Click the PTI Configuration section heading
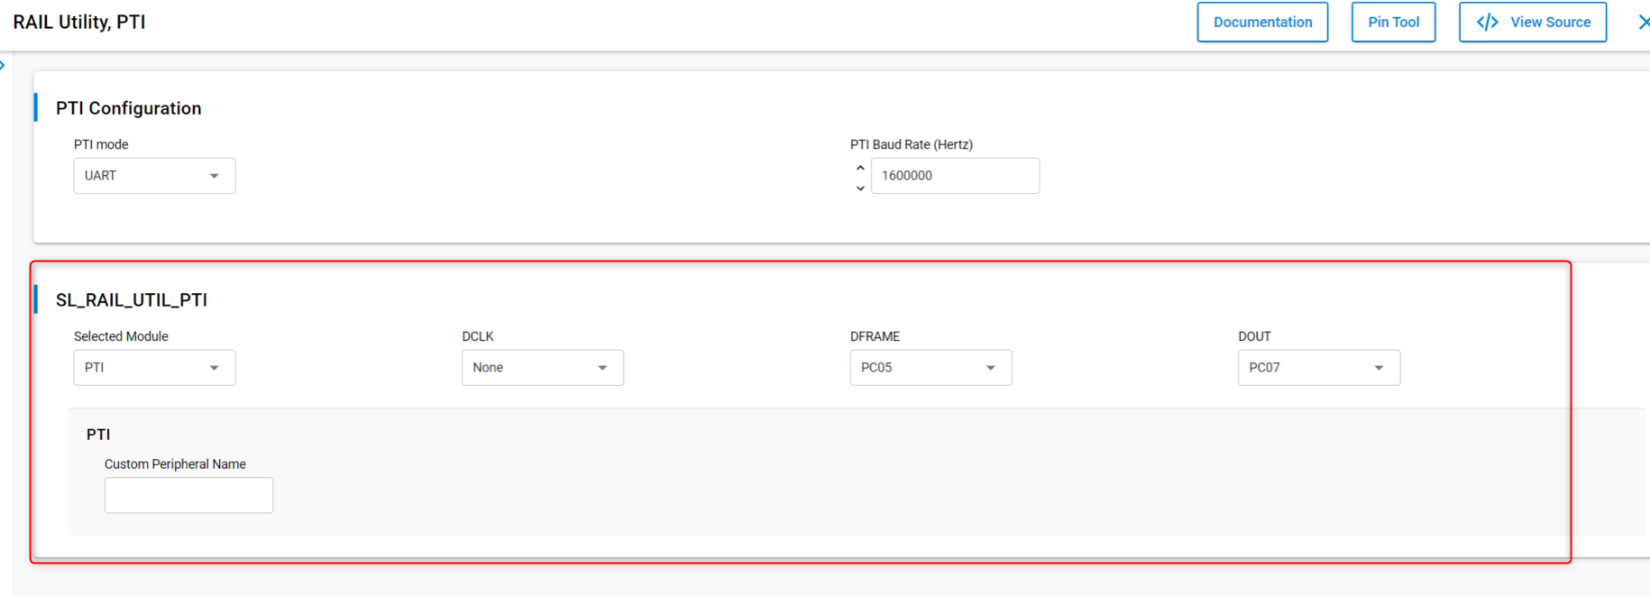This screenshot has width=1650, height=596. pyautogui.click(x=128, y=108)
